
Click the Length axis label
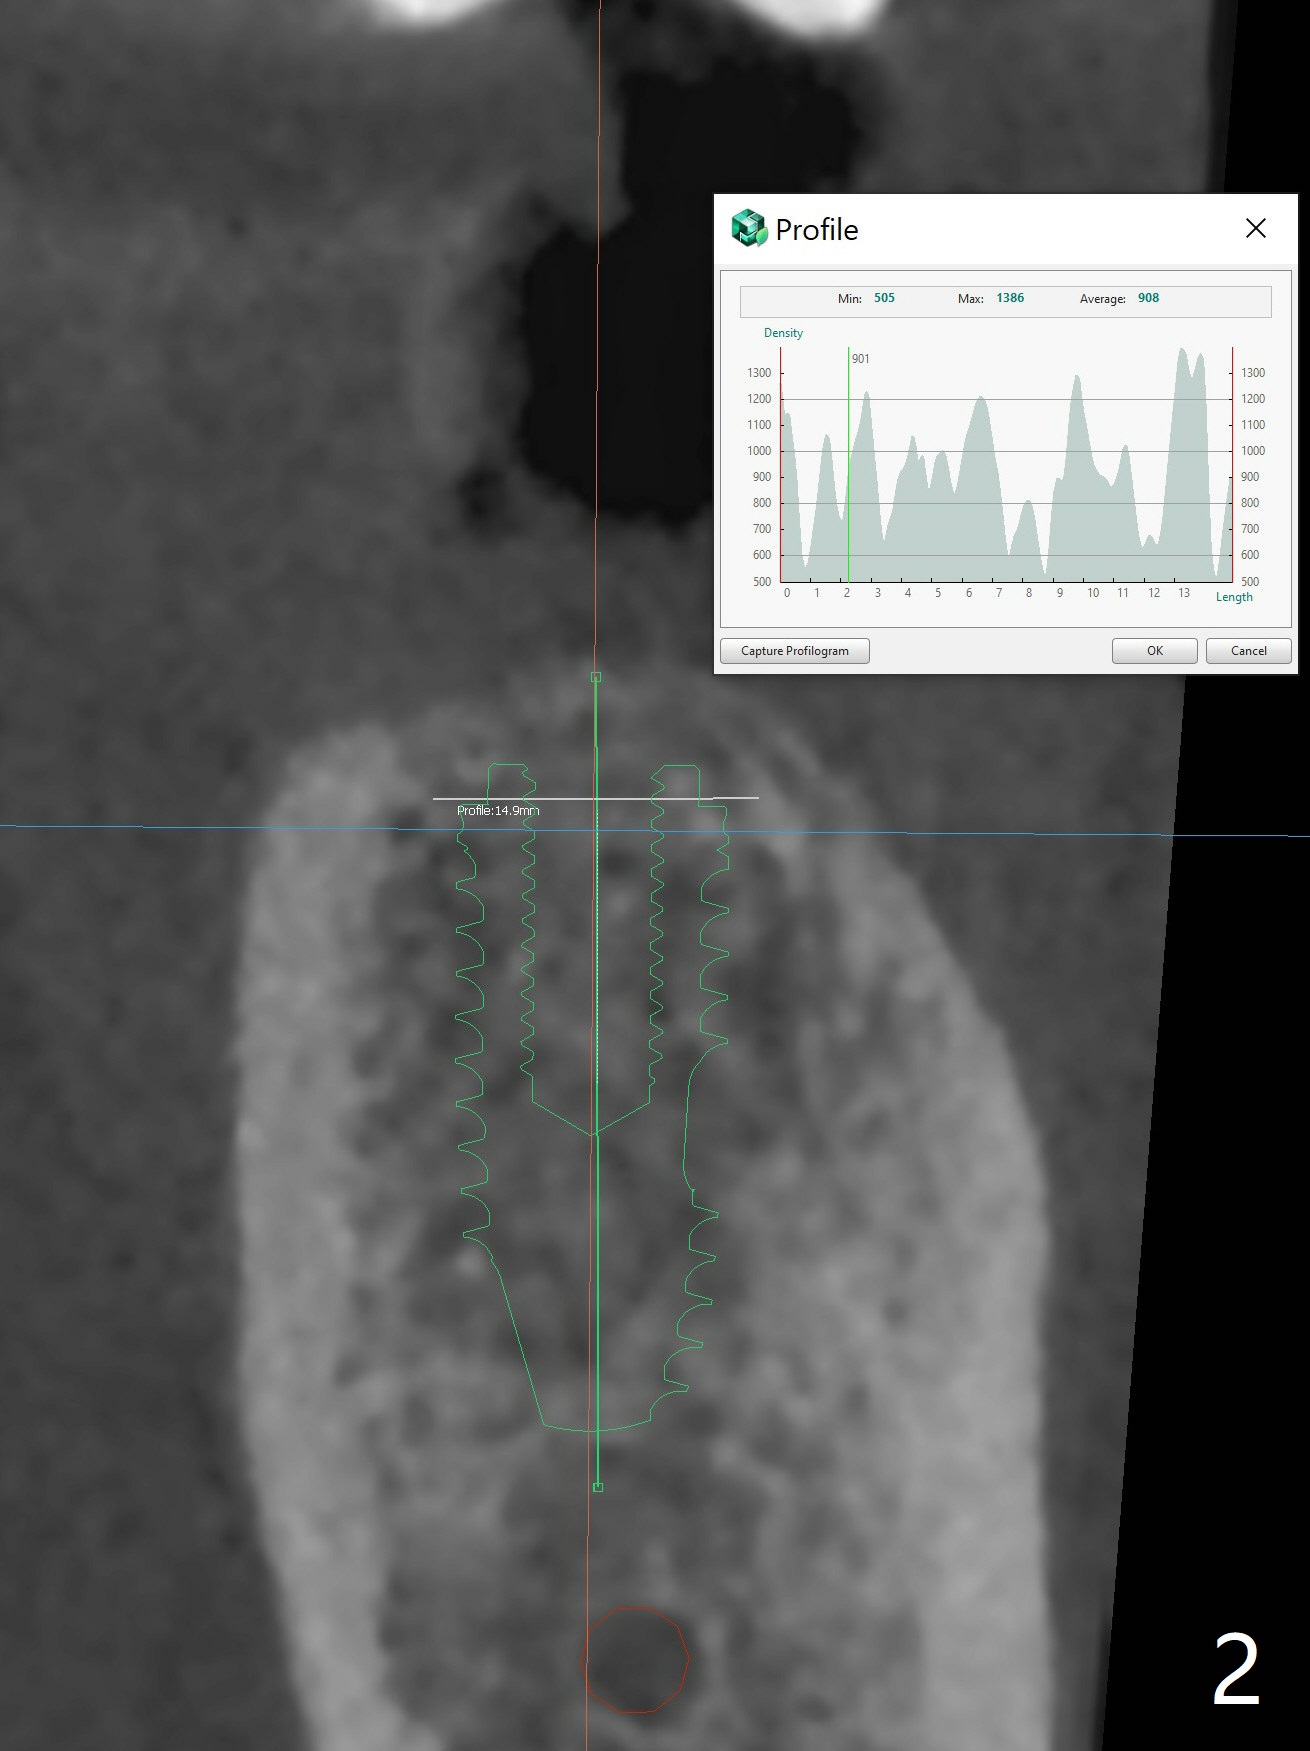click(x=1234, y=597)
